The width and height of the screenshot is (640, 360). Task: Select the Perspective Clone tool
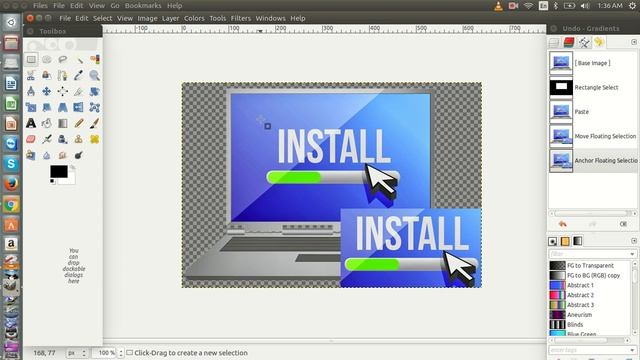click(31, 155)
